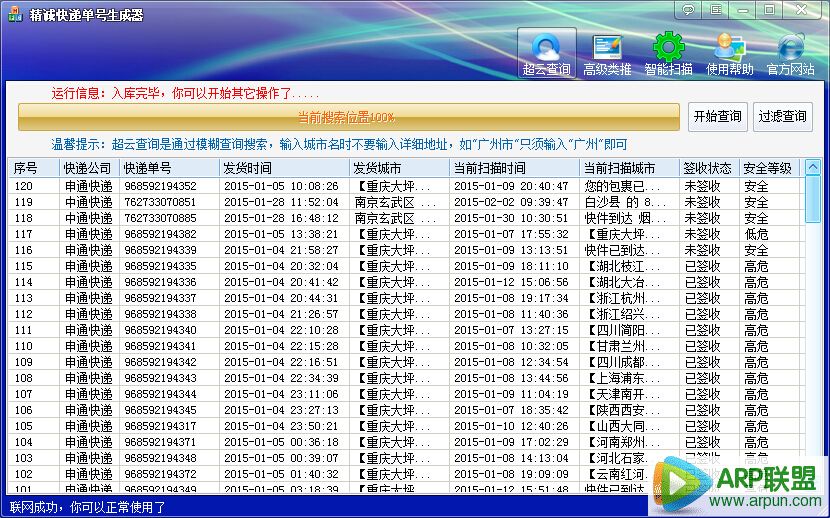Click the 【陕西西安 scan city cell
The width and height of the screenshot is (830, 518).
click(622, 410)
